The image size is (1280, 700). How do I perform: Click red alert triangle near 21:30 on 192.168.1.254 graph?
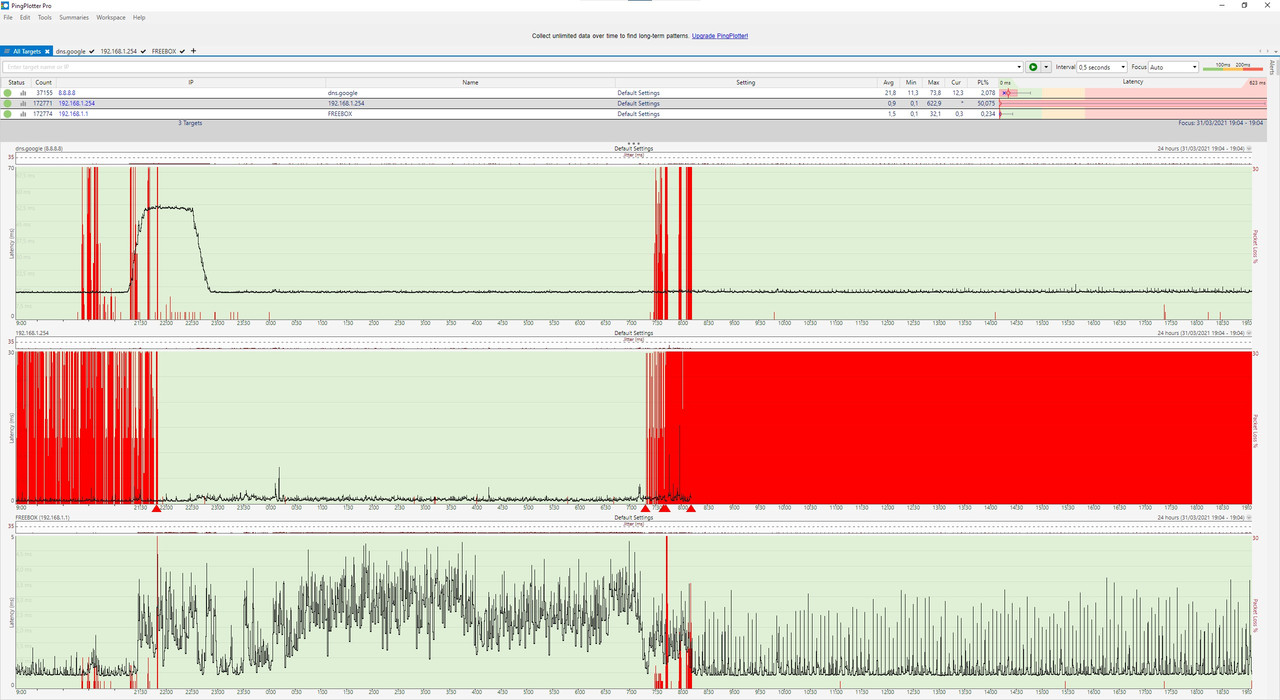(x=156, y=509)
